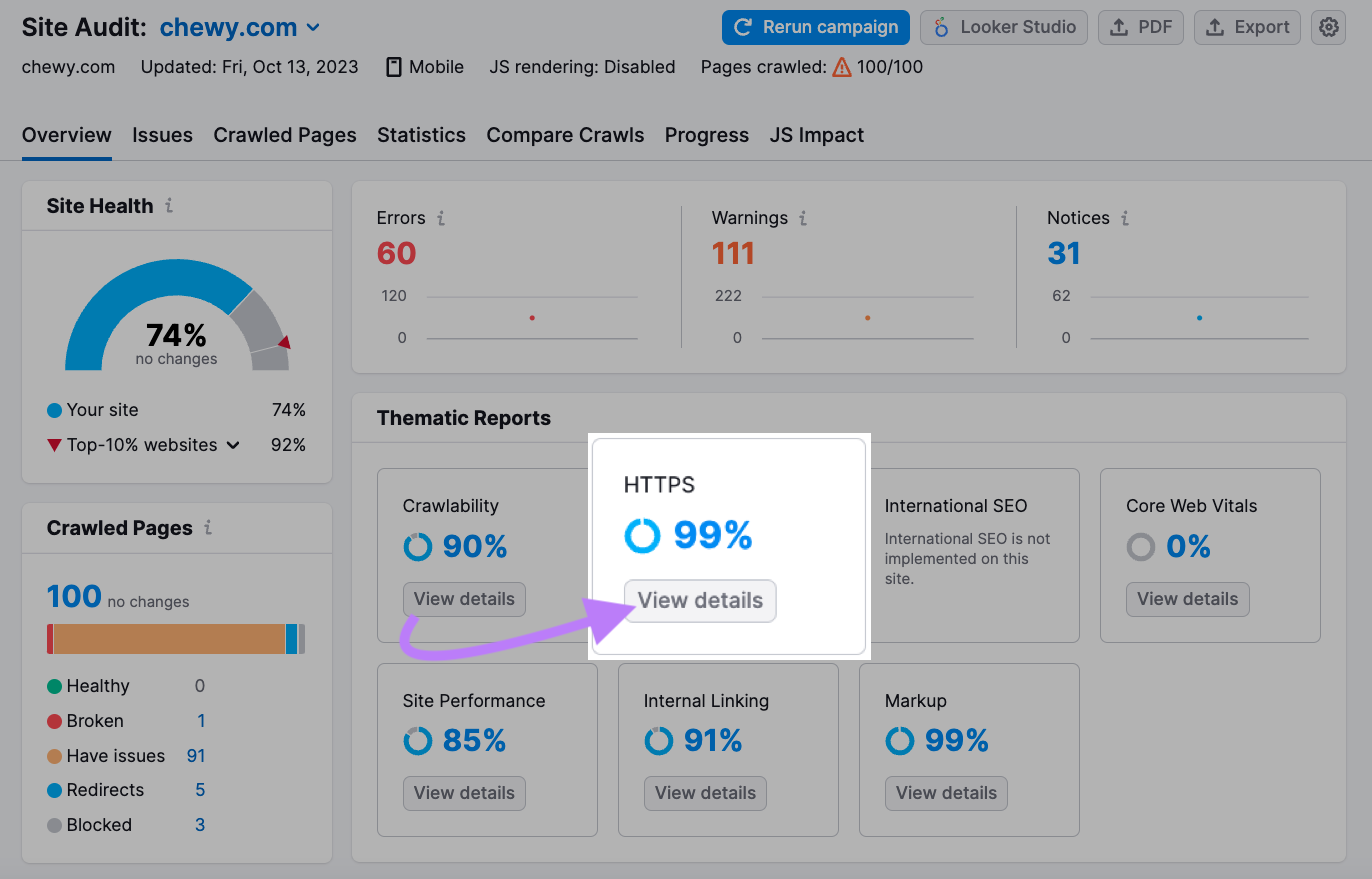Expand the Top-10% websites dropdown

[x=233, y=445]
